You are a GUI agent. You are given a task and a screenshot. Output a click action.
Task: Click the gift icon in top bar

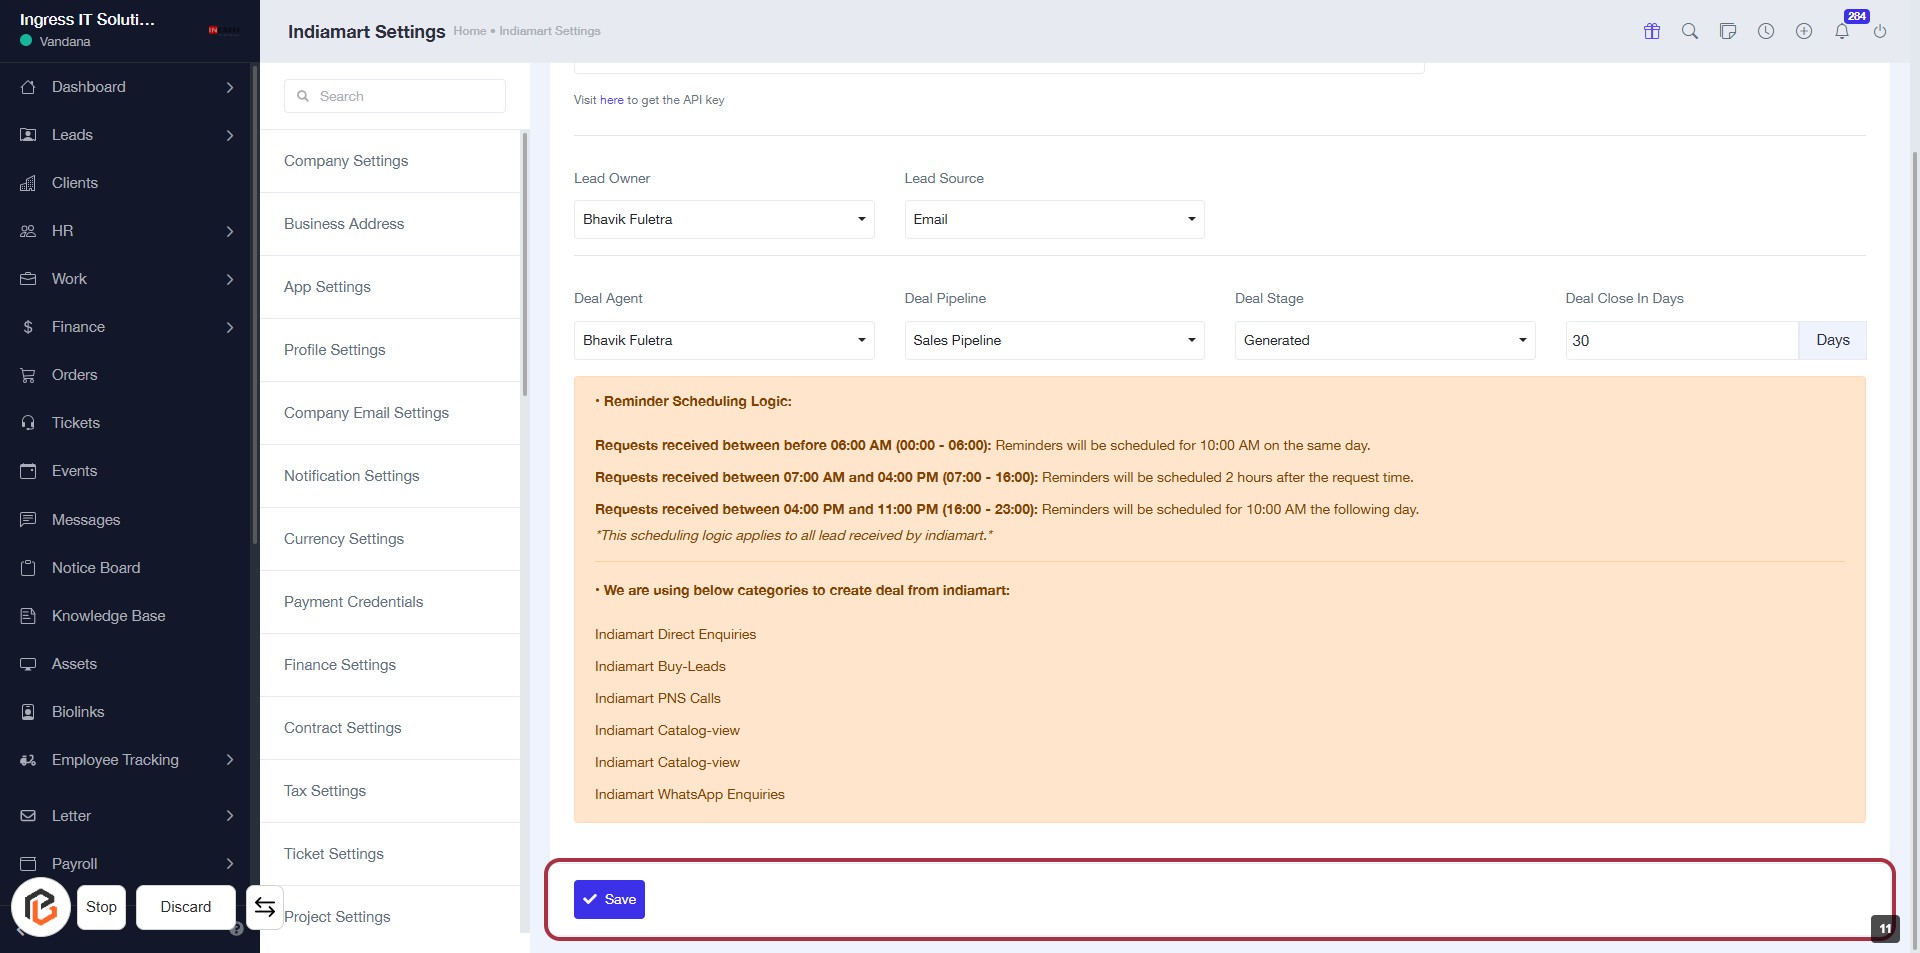[1652, 31]
